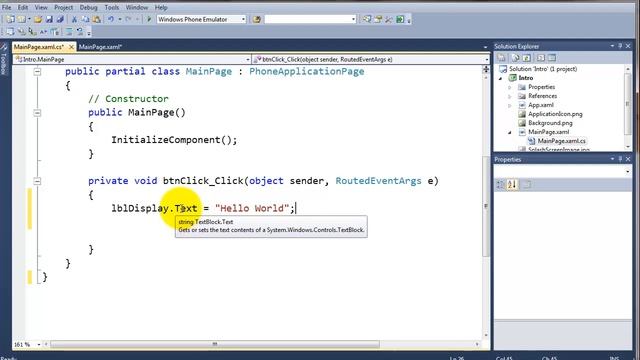640x360 pixels.
Task: Click the green Extension Manager toolbar icon
Action: [400, 19]
